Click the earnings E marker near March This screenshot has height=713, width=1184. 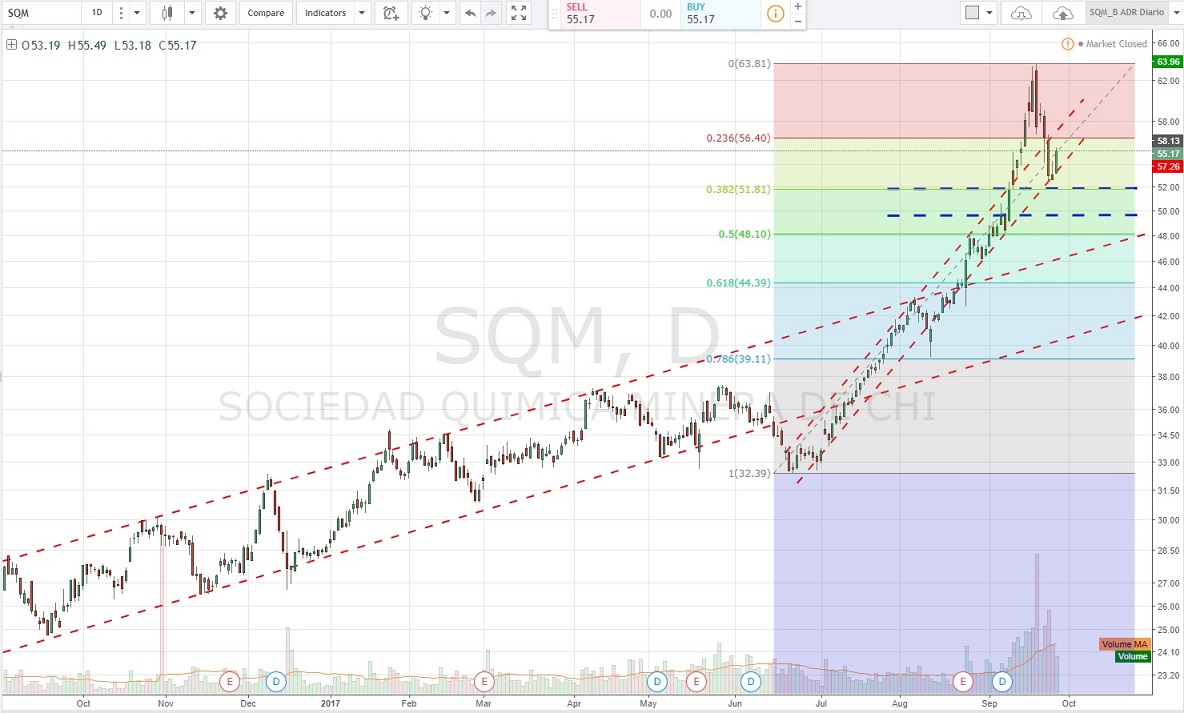click(484, 682)
